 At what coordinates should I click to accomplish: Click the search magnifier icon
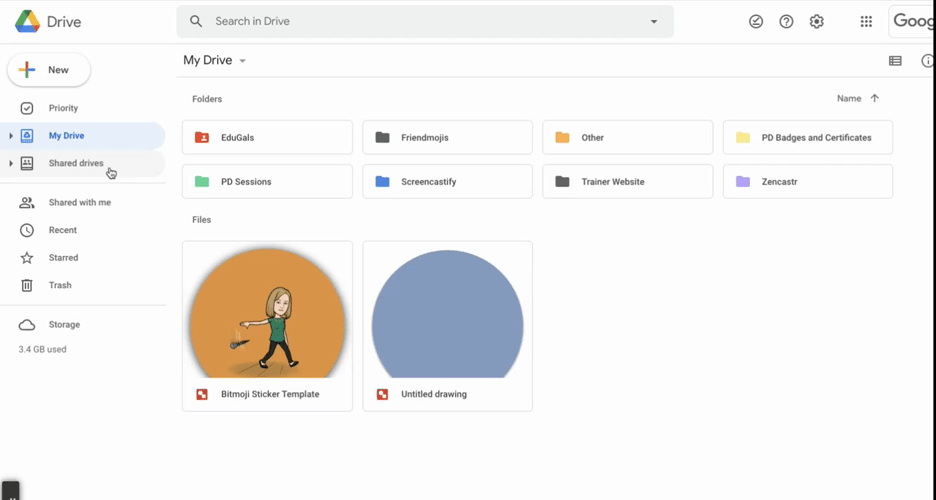(x=196, y=21)
